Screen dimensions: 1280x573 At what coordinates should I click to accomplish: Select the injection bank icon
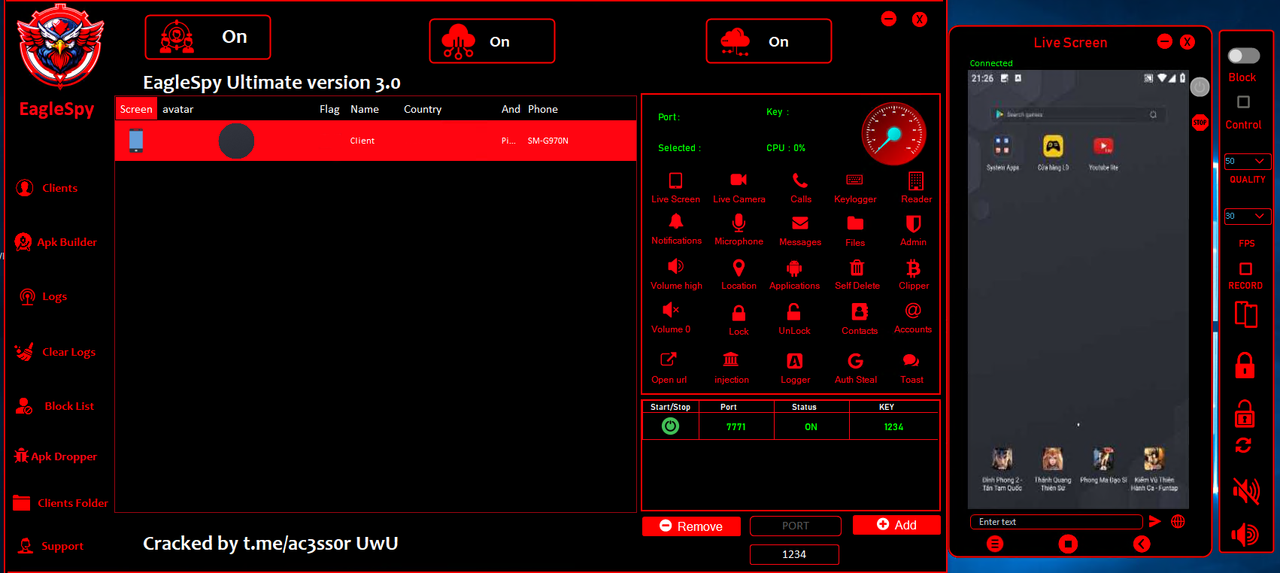coord(731,360)
